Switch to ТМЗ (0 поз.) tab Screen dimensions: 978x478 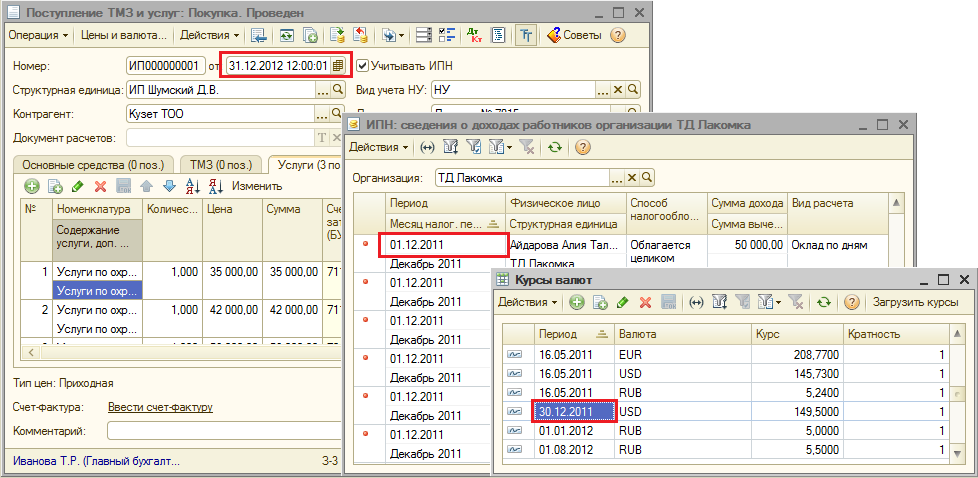click(x=220, y=163)
